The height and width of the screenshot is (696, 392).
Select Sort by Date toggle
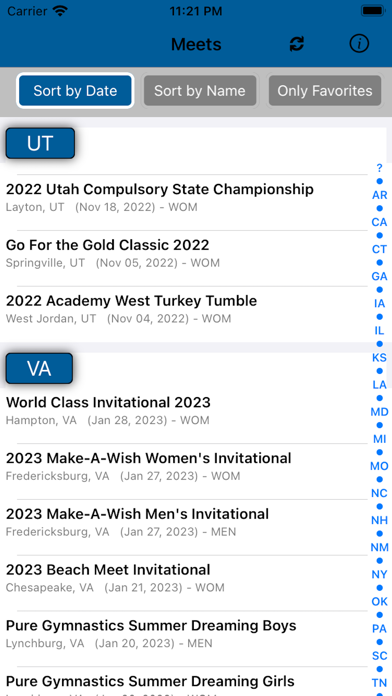75,91
